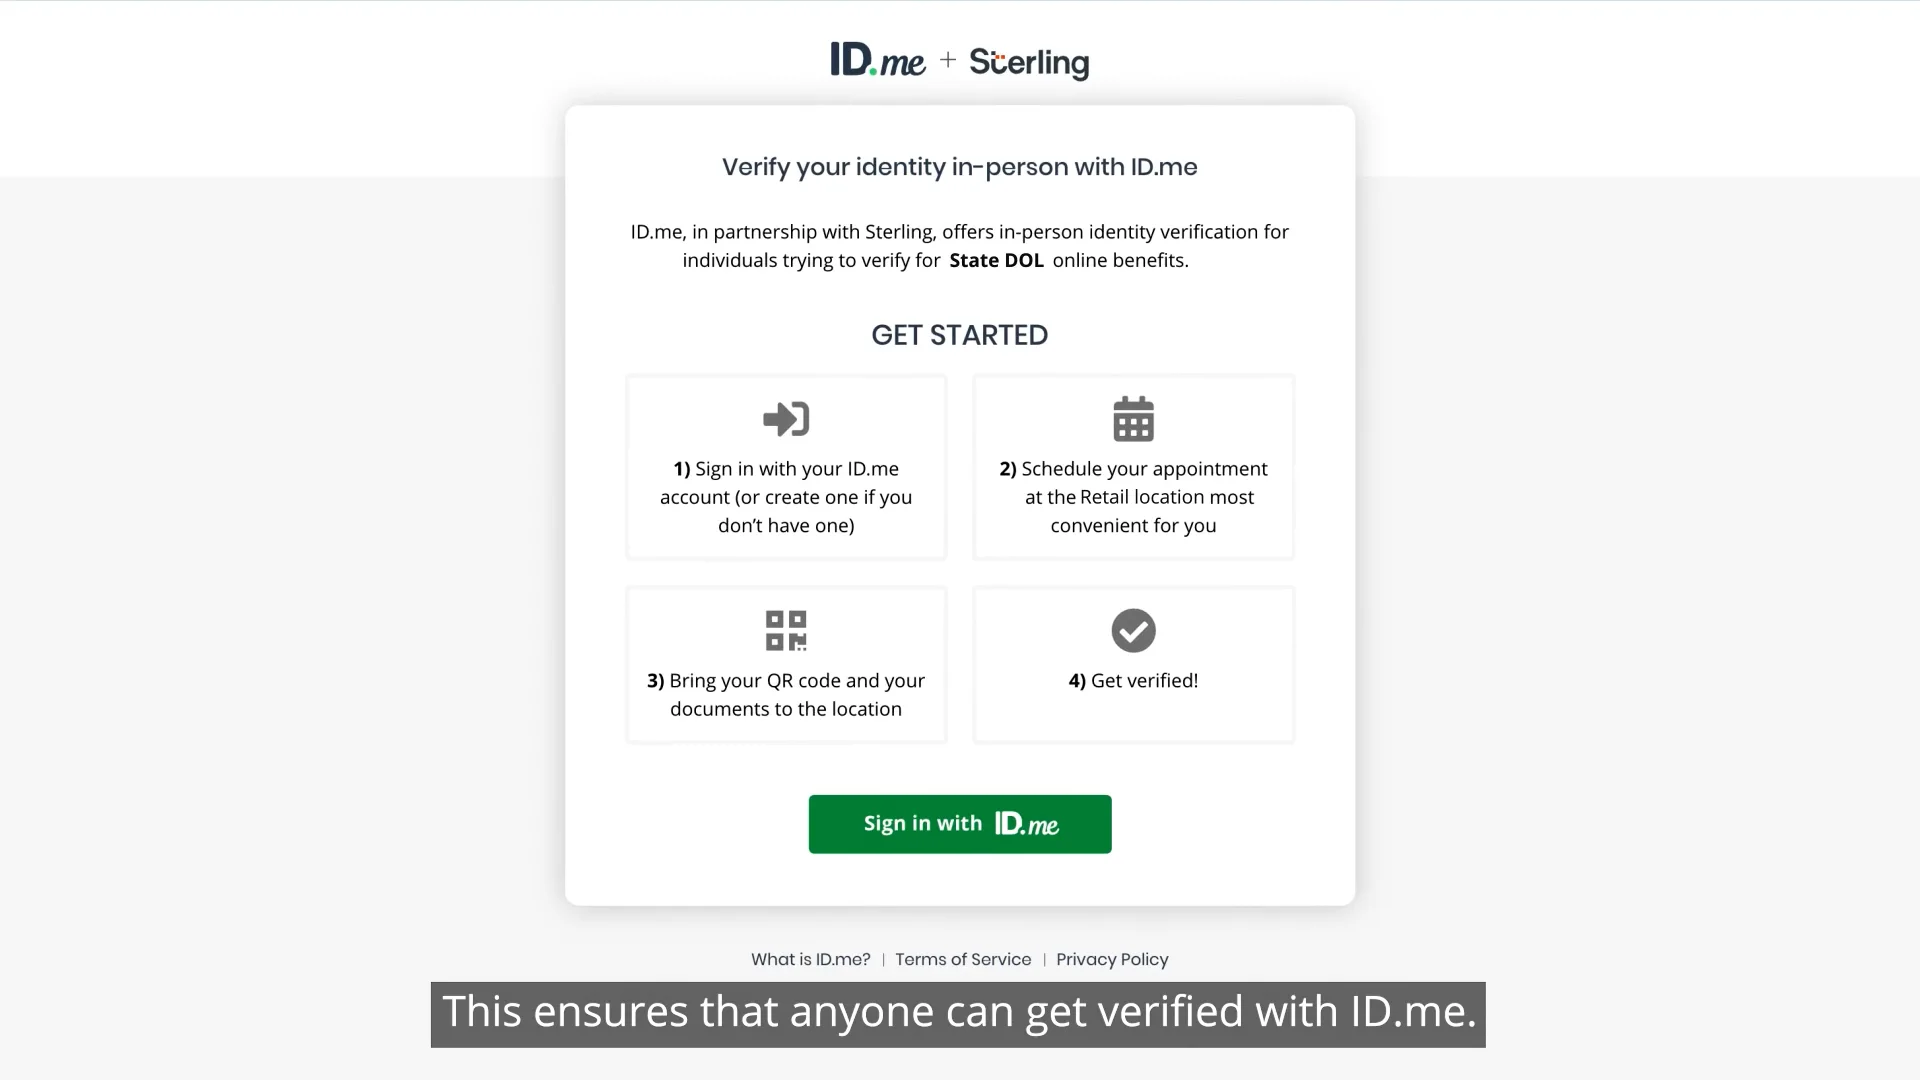Viewport: 1920px width, 1080px height.
Task: Click the bold State DOL text
Action: 996,260
